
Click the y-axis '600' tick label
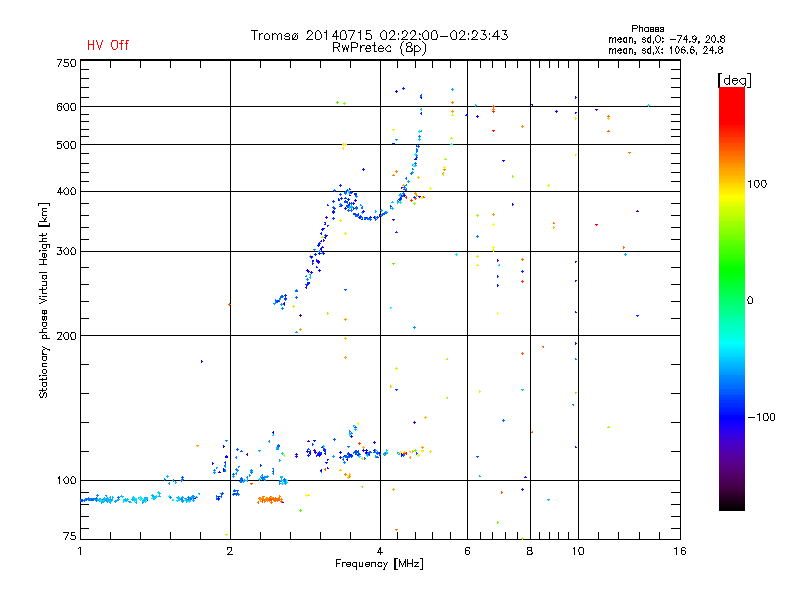[x=66, y=107]
